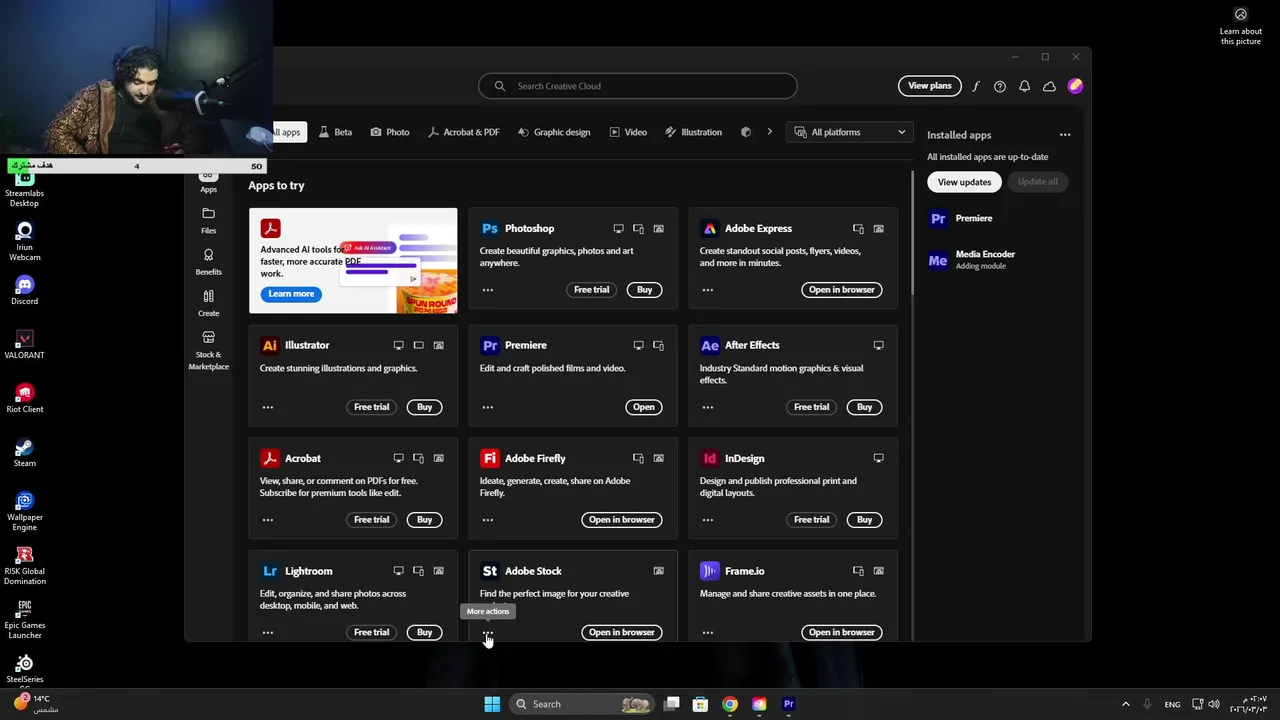Click the Search Creative Cloud field
Image resolution: width=1280 pixels, height=720 pixels.
[x=638, y=86]
